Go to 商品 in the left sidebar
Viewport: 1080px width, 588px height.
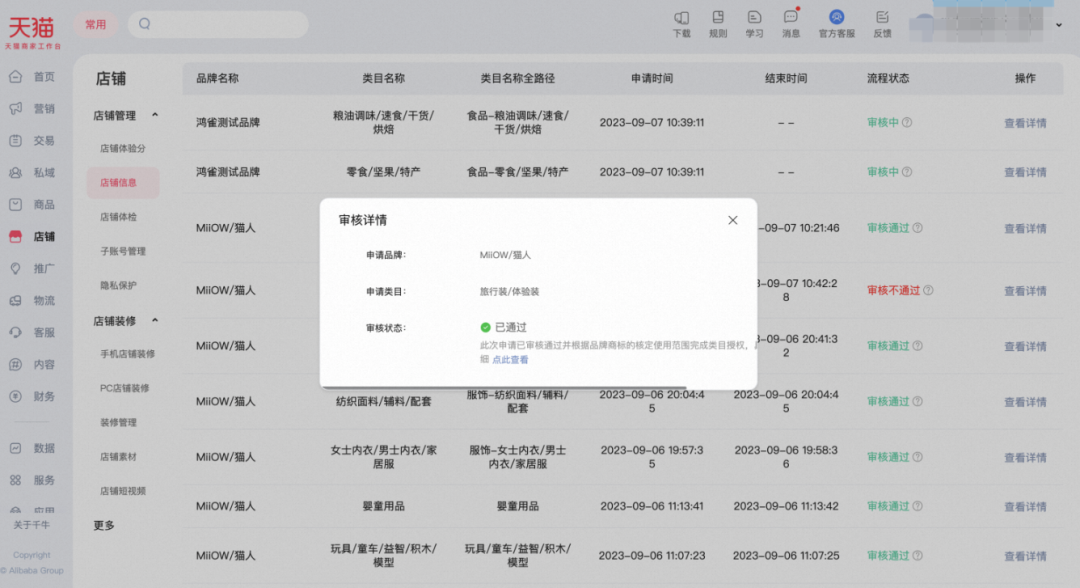coord(44,205)
